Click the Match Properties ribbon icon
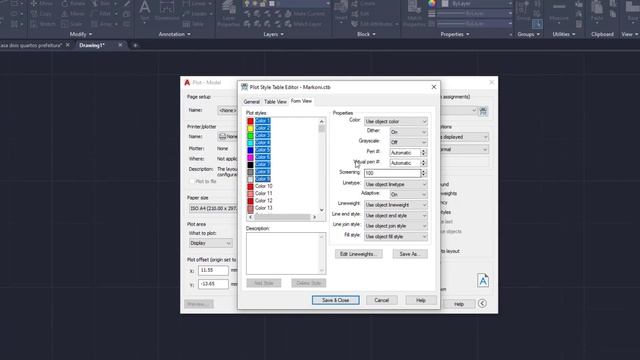 [x=414, y=14]
